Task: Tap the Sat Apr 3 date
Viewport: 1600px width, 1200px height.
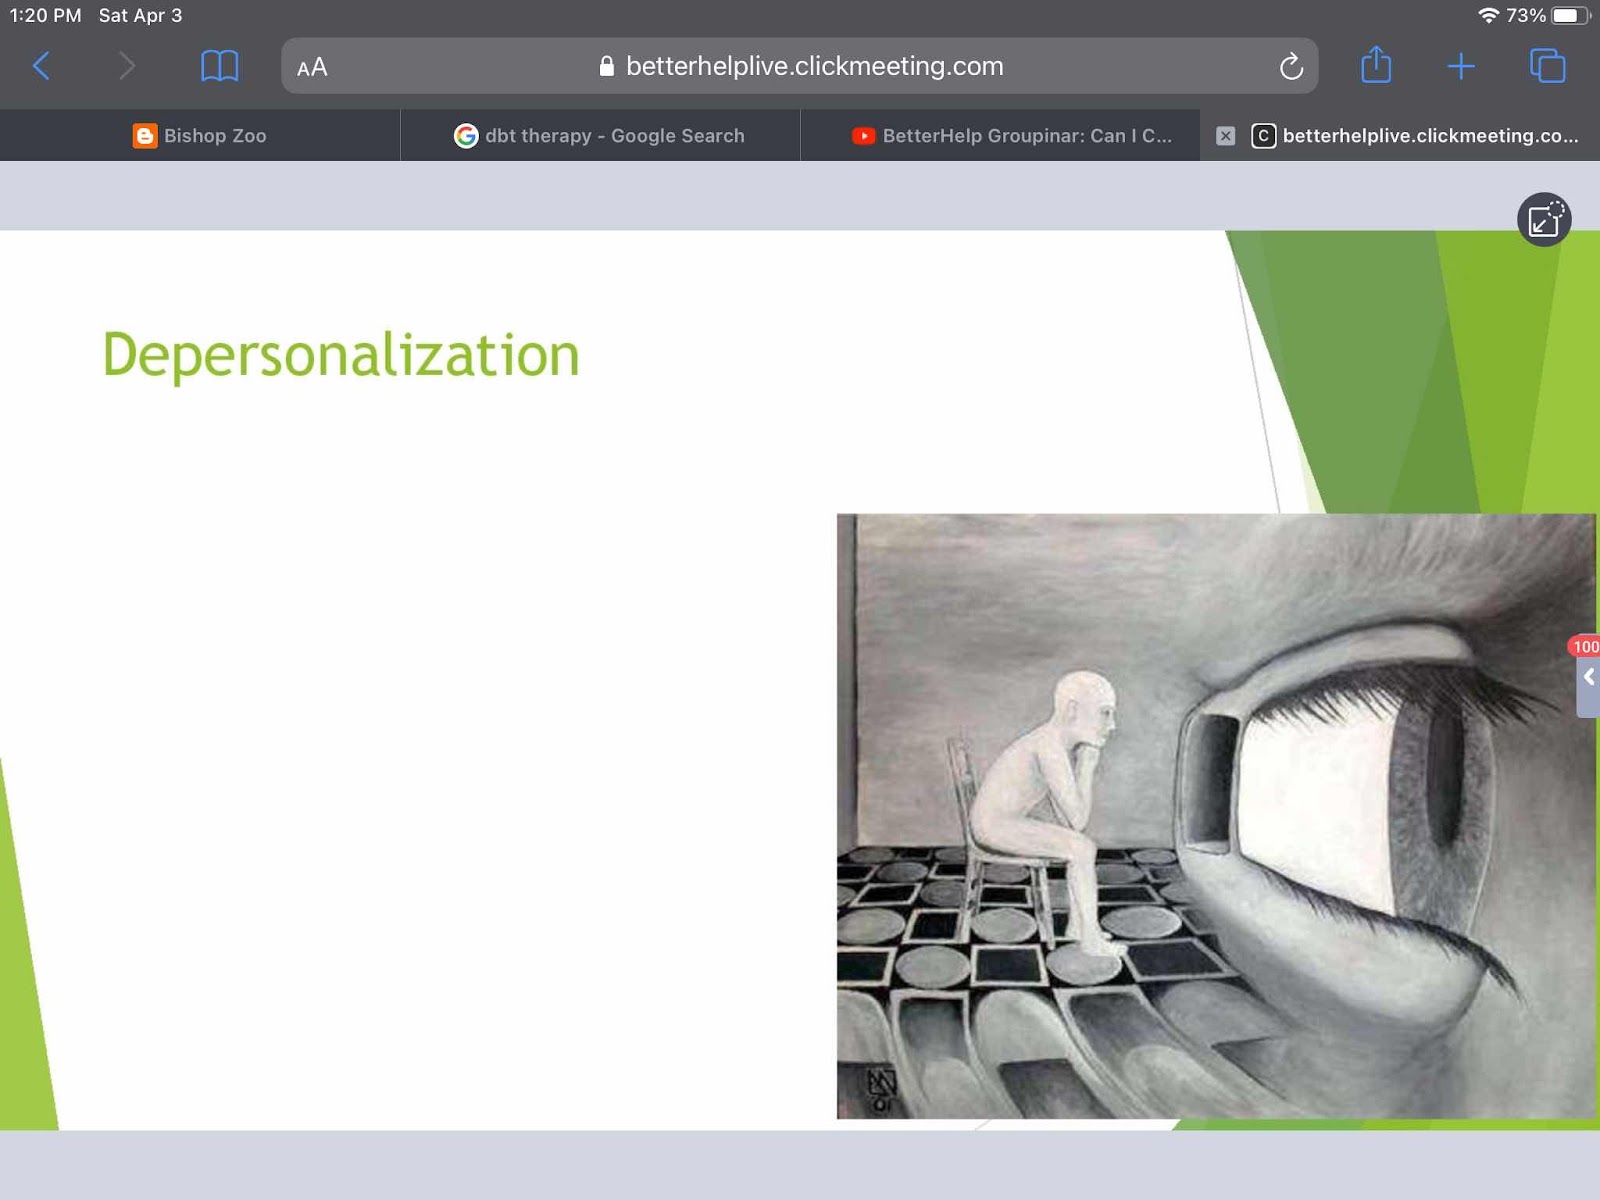Action: (x=140, y=15)
